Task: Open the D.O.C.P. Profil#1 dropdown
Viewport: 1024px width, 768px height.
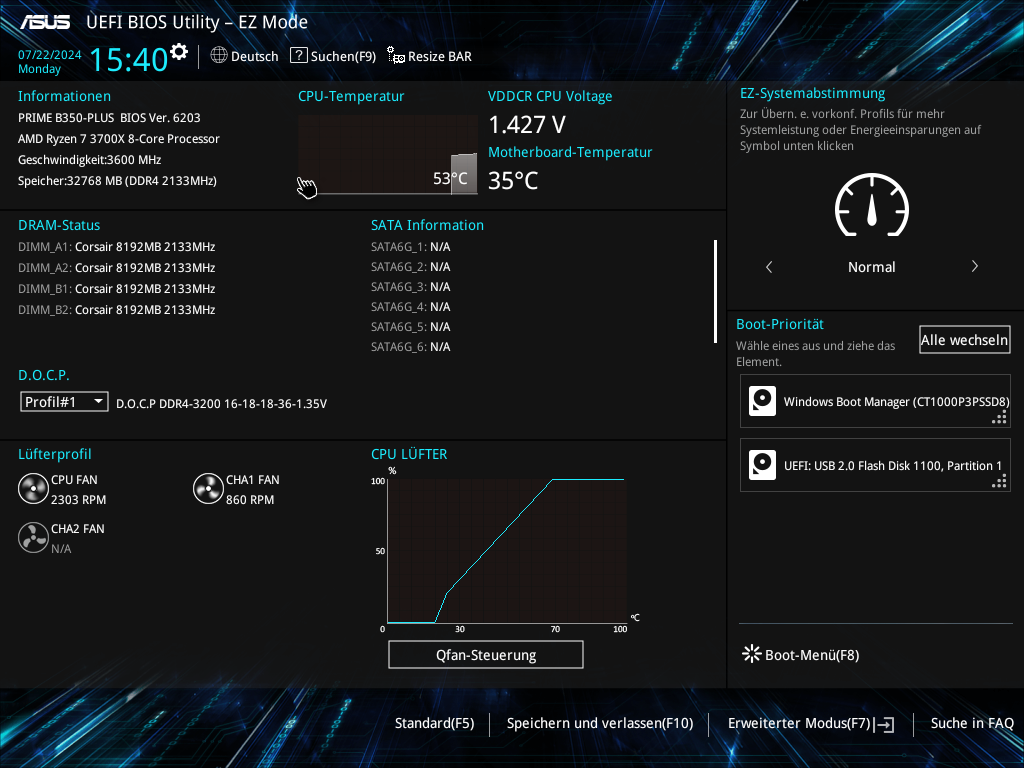Action: point(64,402)
